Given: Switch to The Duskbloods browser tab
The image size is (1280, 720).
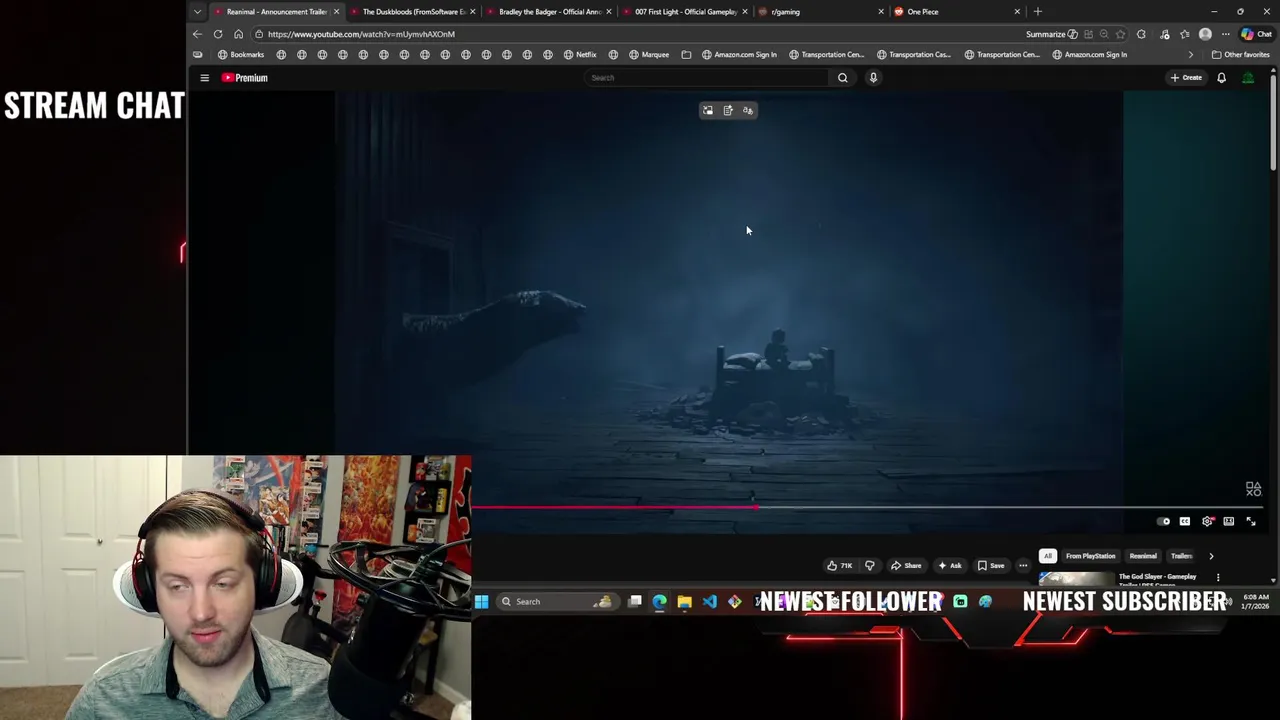Looking at the screenshot, I should pyautogui.click(x=412, y=12).
